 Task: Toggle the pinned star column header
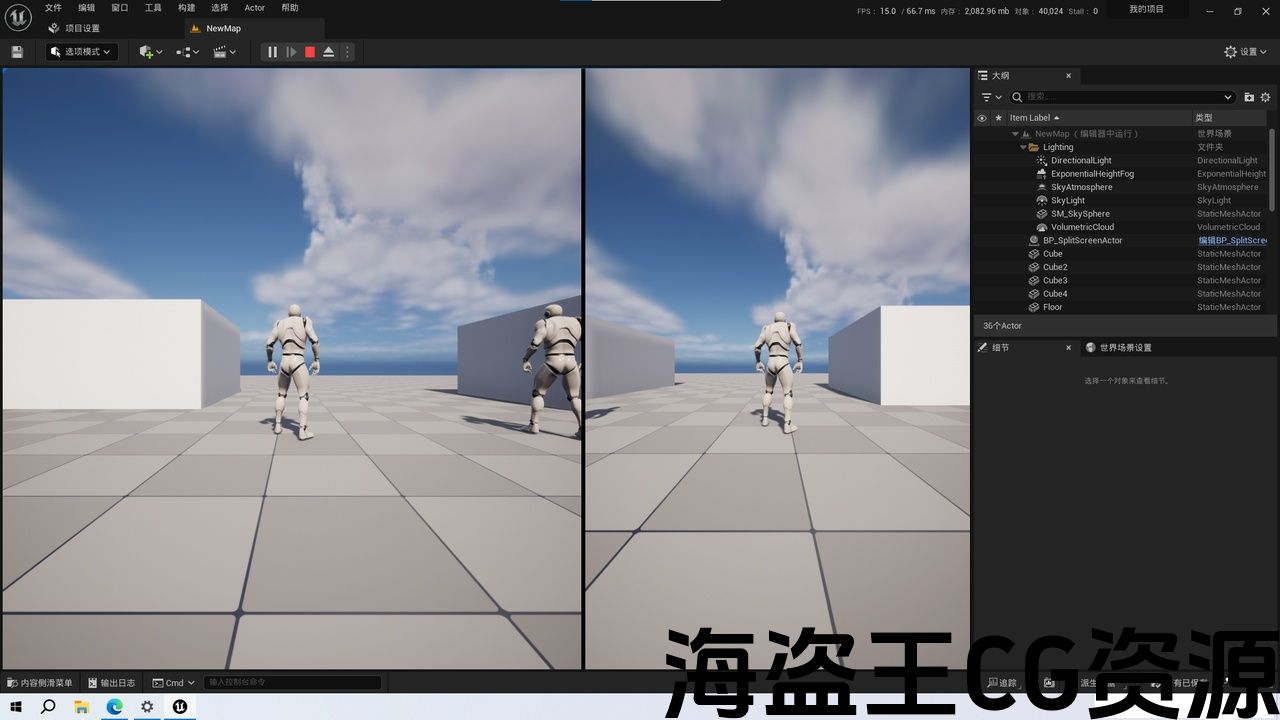998,118
